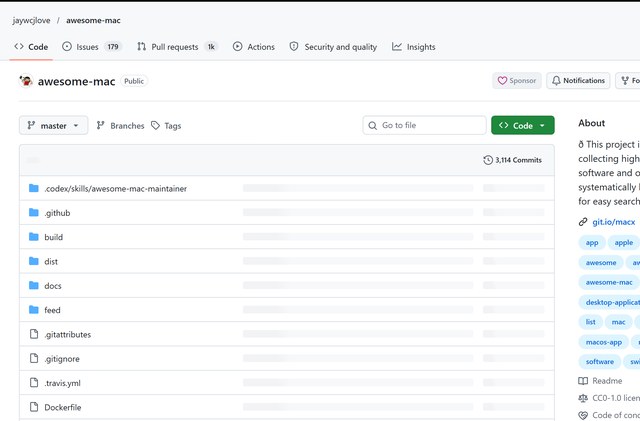Open the Notifications button
This screenshot has width=640, height=421.
tap(578, 80)
